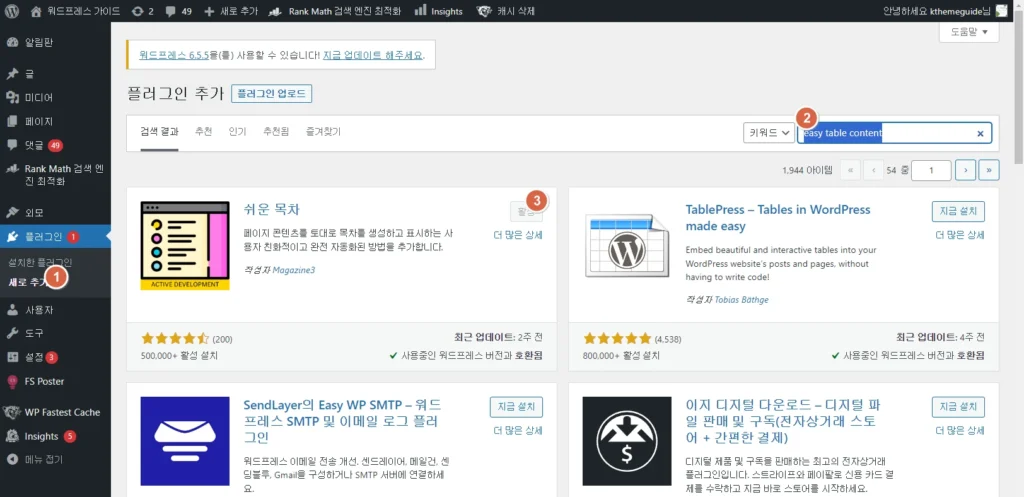Open 더 많은 상세 for Easy WP SMTP
This screenshot has height=497, width=1024.
tap(518, 430)
